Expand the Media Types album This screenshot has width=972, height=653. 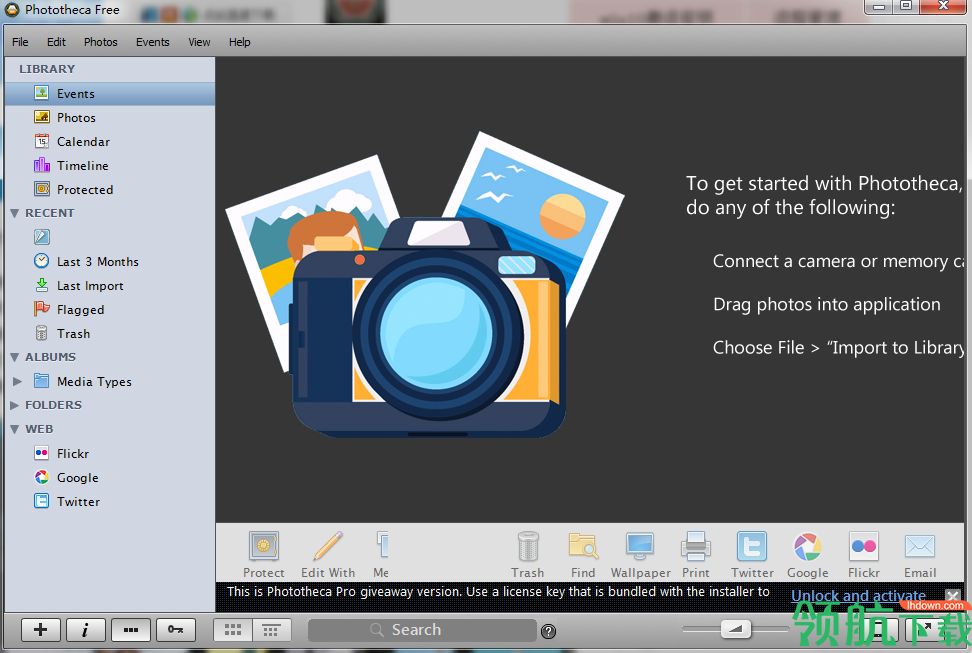click(x=17, y=381)
